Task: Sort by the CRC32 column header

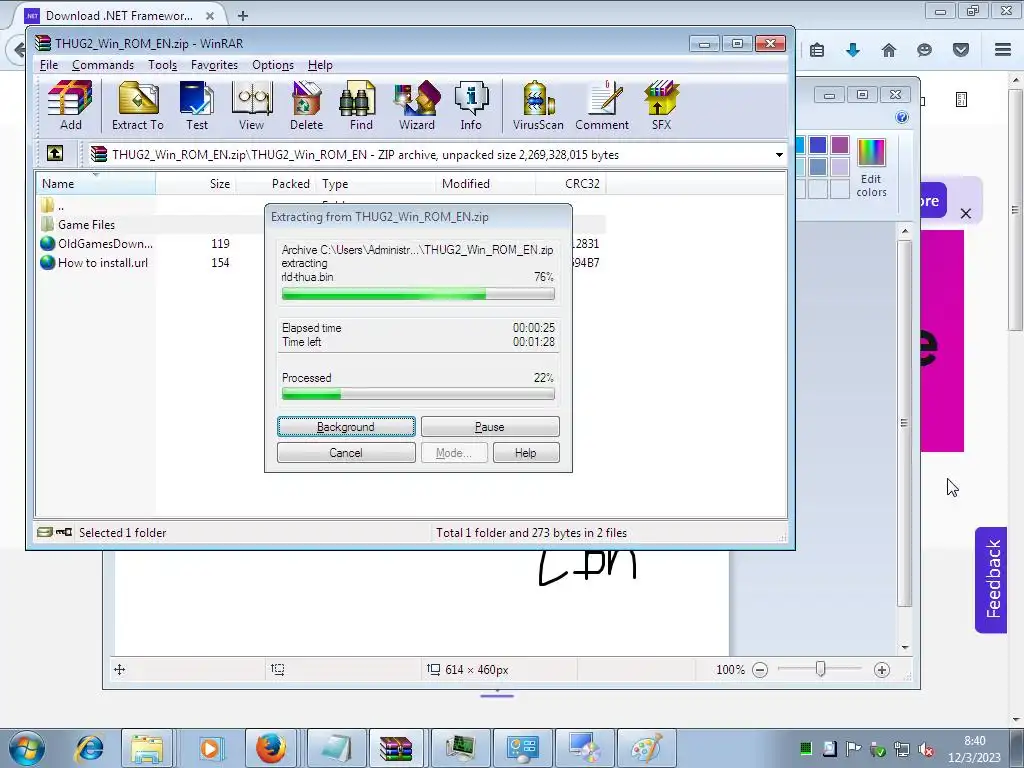Action: click(x=571, y=184)
